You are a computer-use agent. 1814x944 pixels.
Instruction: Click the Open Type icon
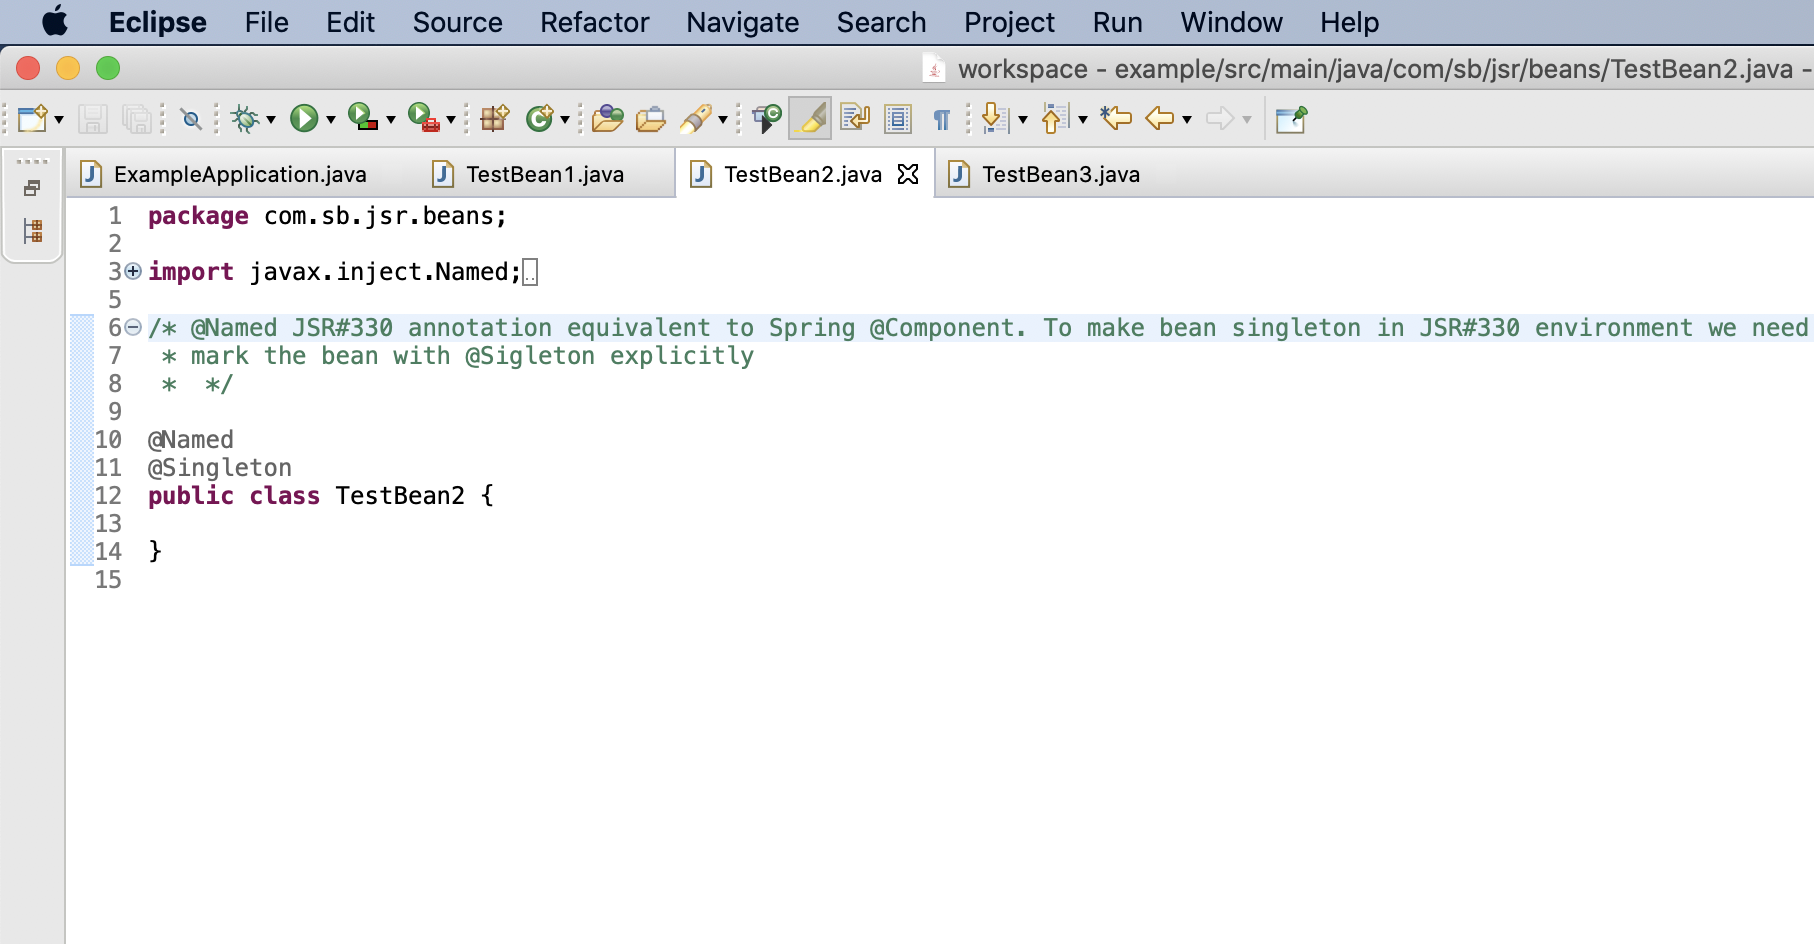[607, 119]
